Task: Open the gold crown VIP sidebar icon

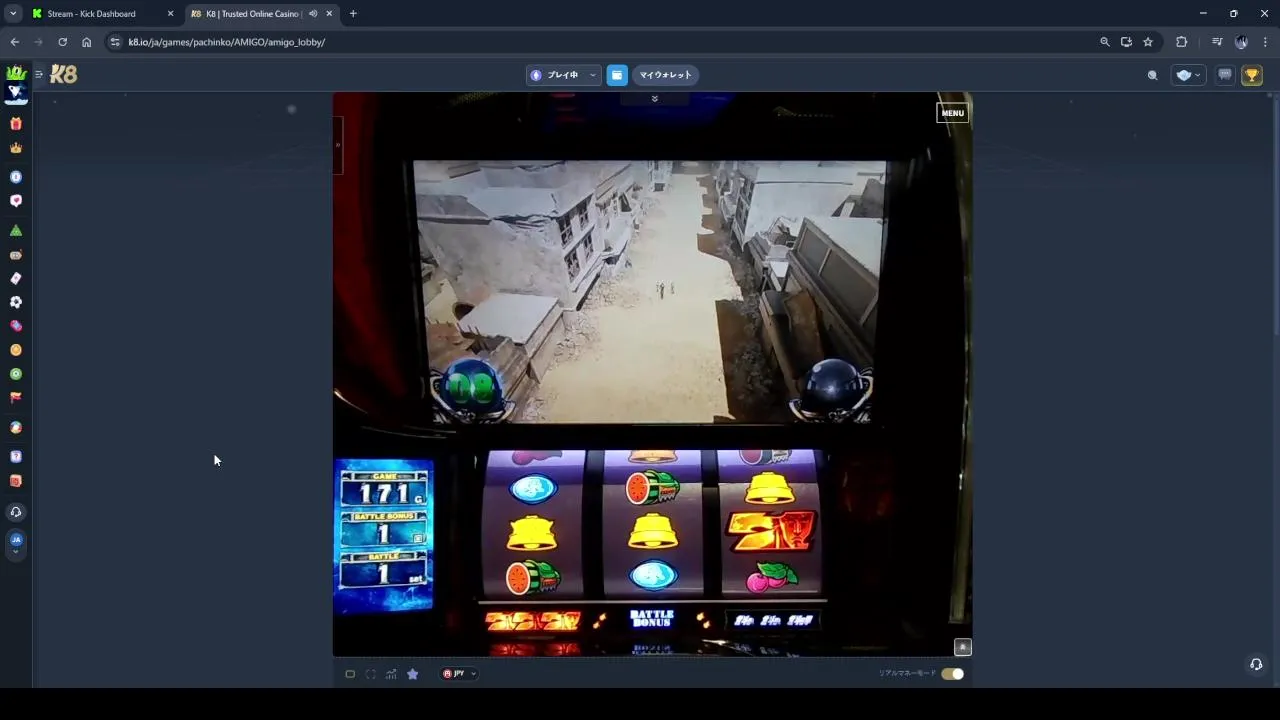Action: pyautogui.click(x=15, y=148)
